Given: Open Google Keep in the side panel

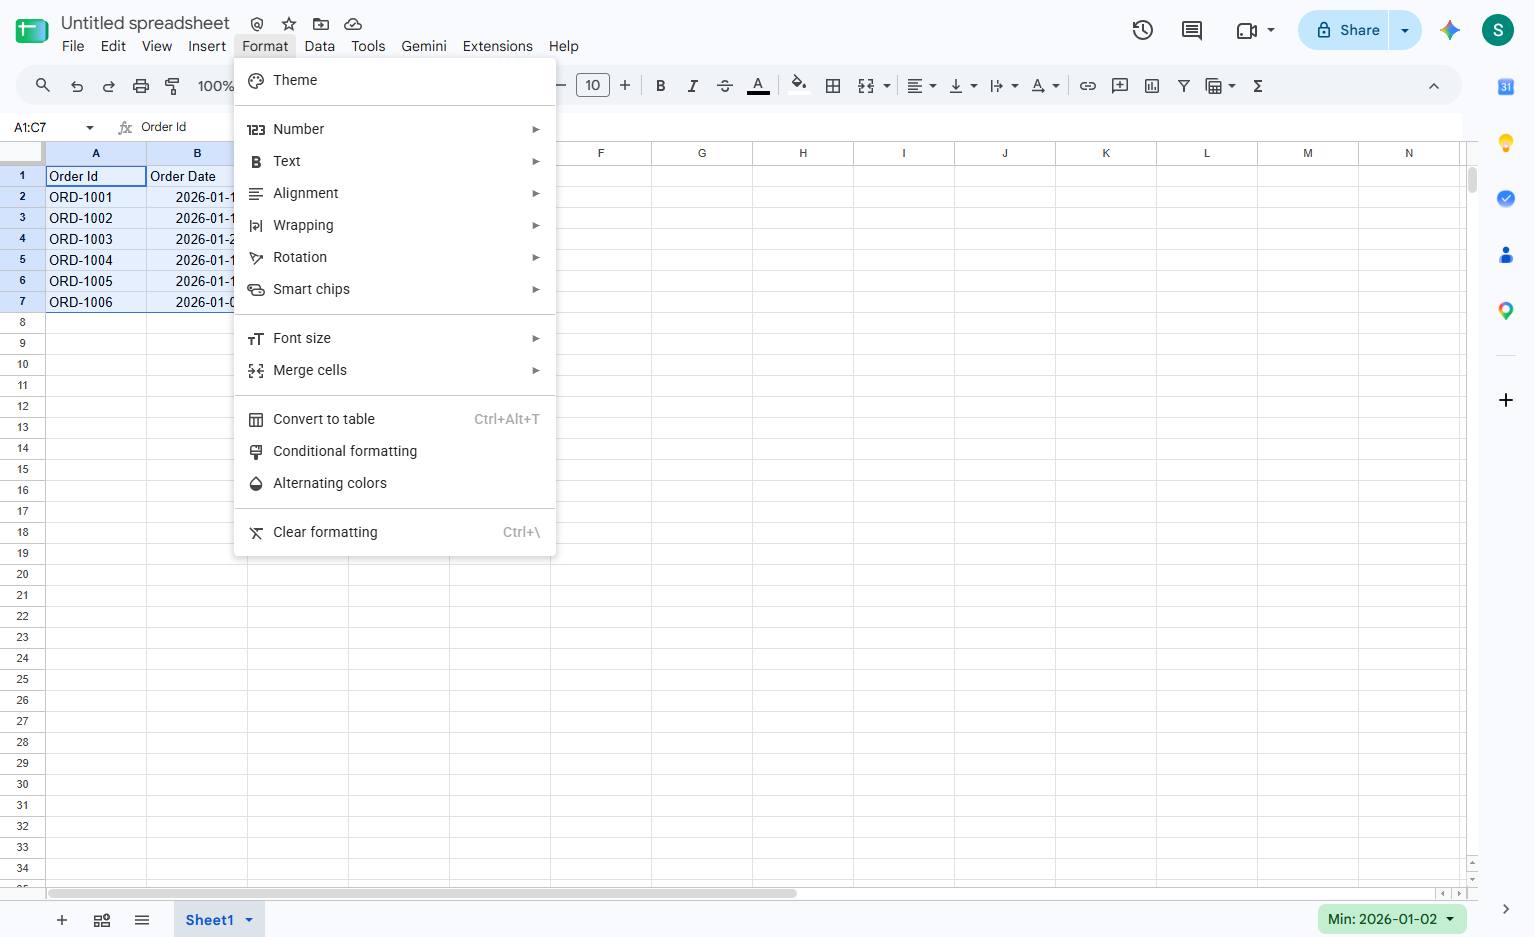Looking at the screenshot, I should pyautogui.click(x=1506, y=143).
